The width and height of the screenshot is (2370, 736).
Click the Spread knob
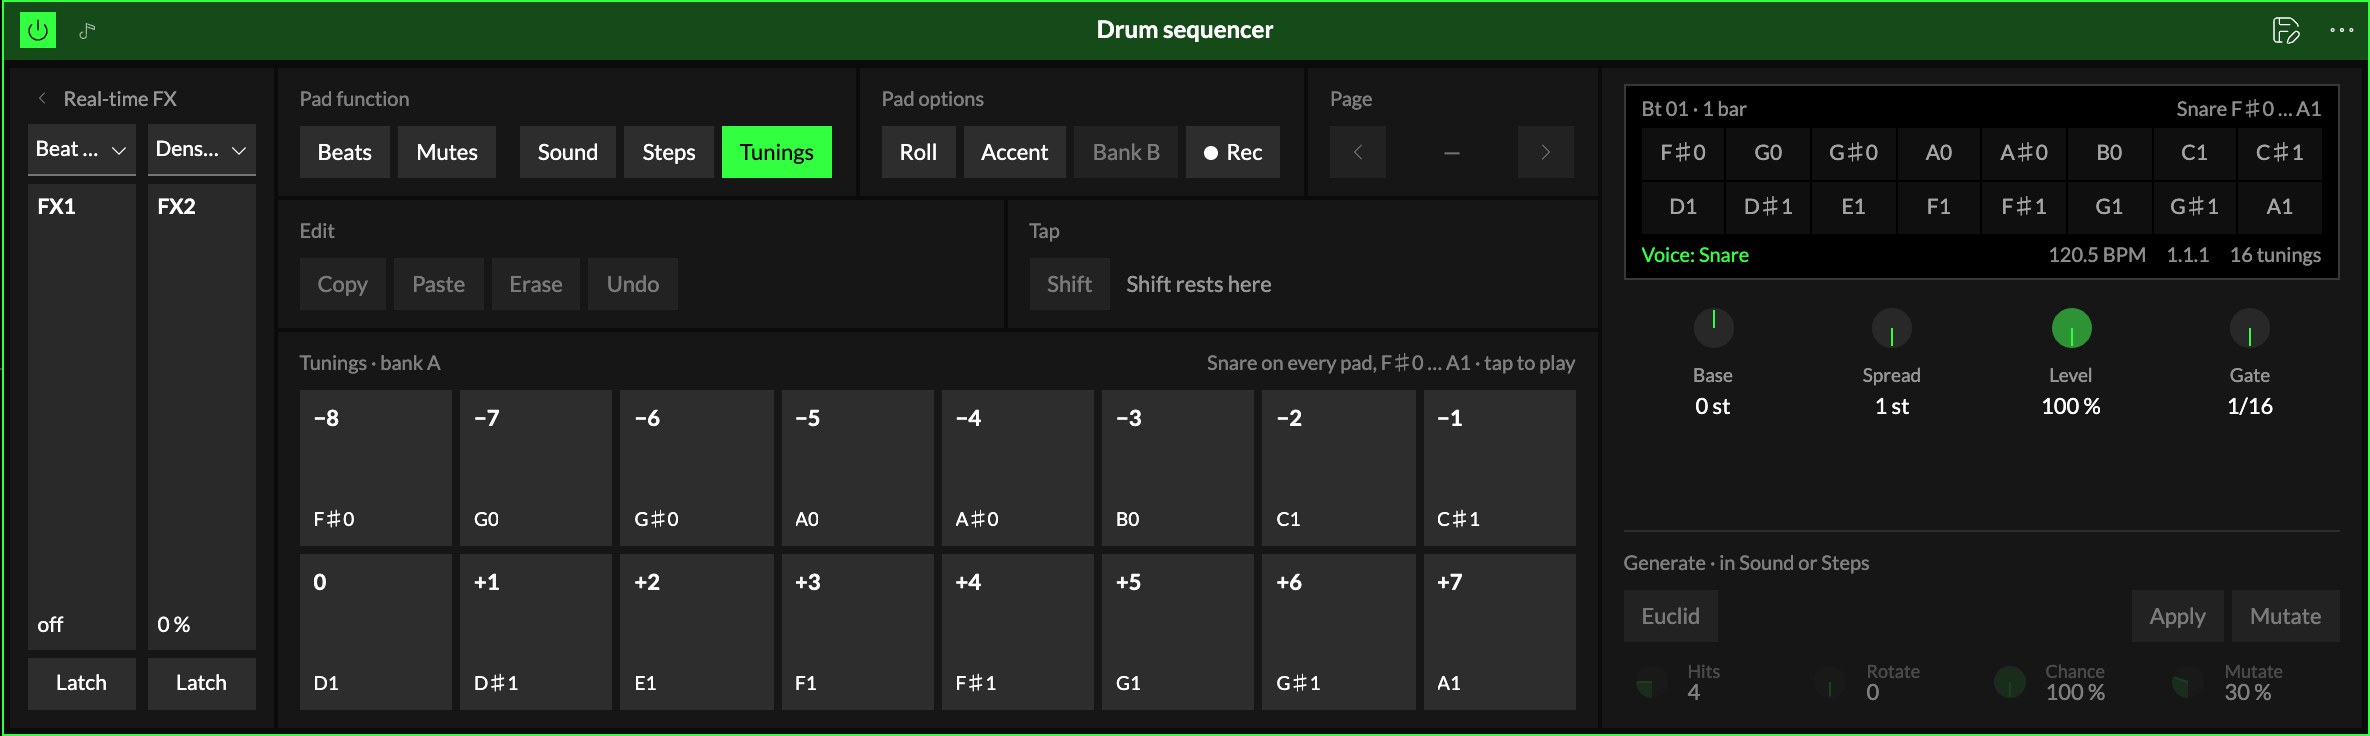click(1891, 328)
